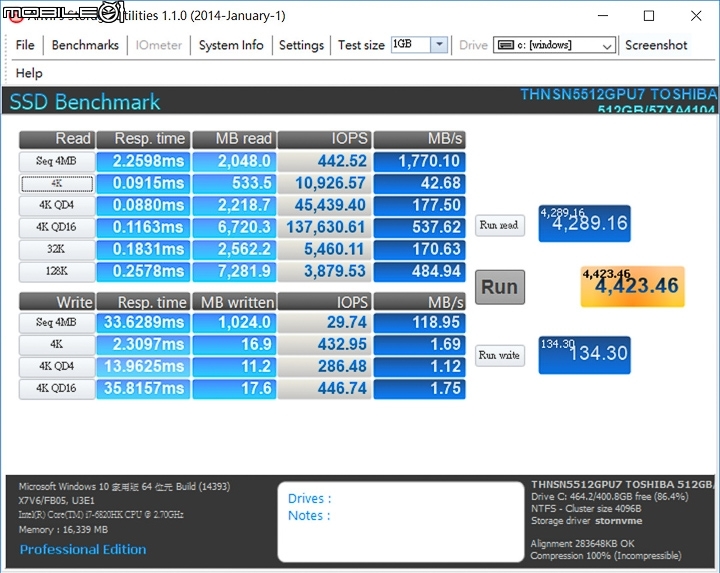Click the Read column header
Image resolution: width=720 pixels, height=573 pixels.
pos(57,139)
